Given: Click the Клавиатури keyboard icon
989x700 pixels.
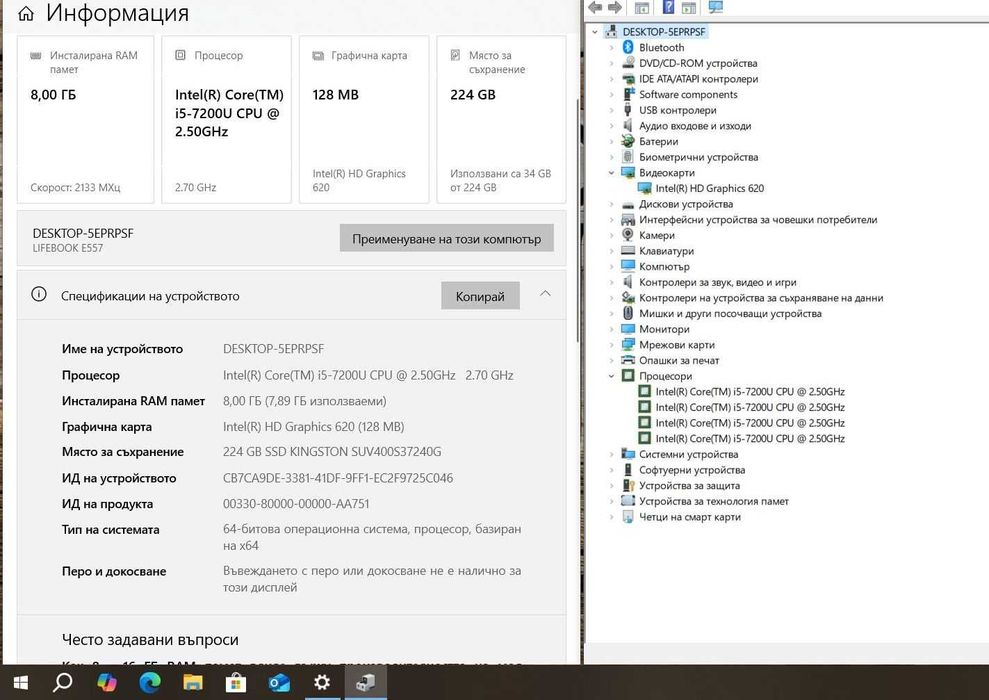Looking at the screenshot, I should point(628,250).
